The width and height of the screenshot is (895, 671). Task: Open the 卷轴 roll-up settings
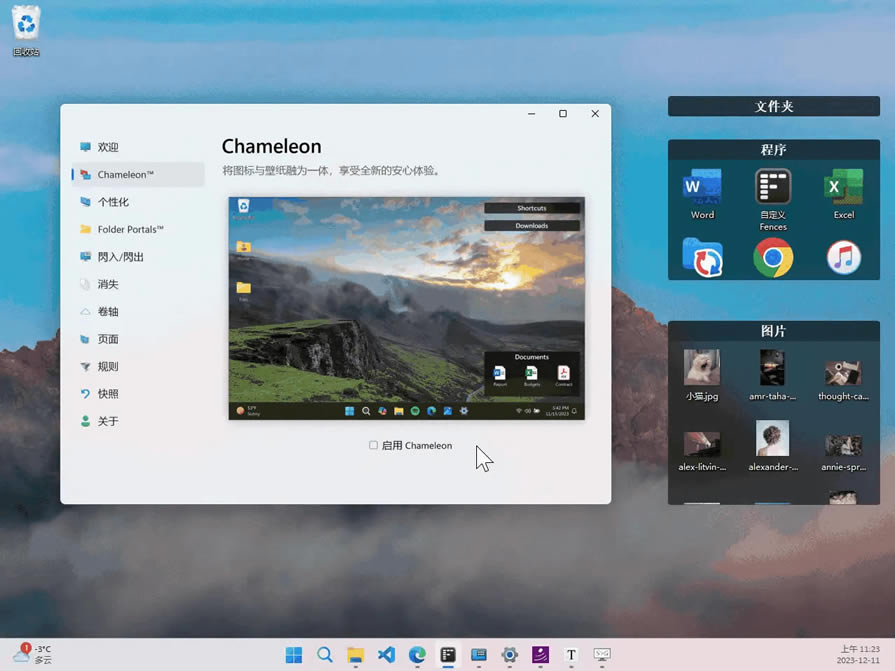point(138,312)
